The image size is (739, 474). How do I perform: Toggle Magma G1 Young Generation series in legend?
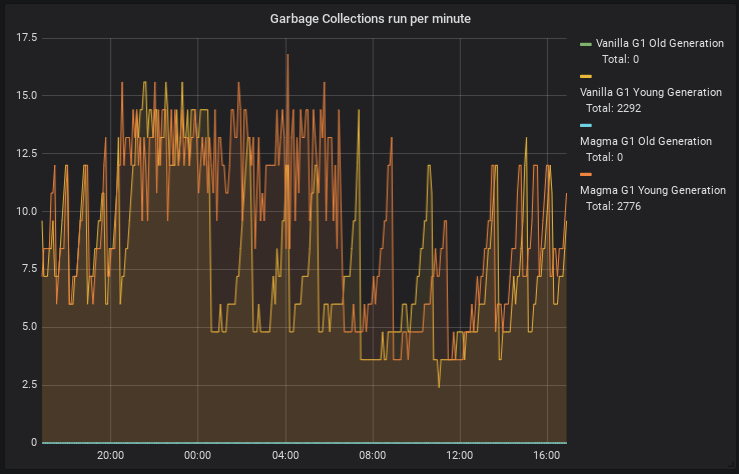[x=653, y=190]
